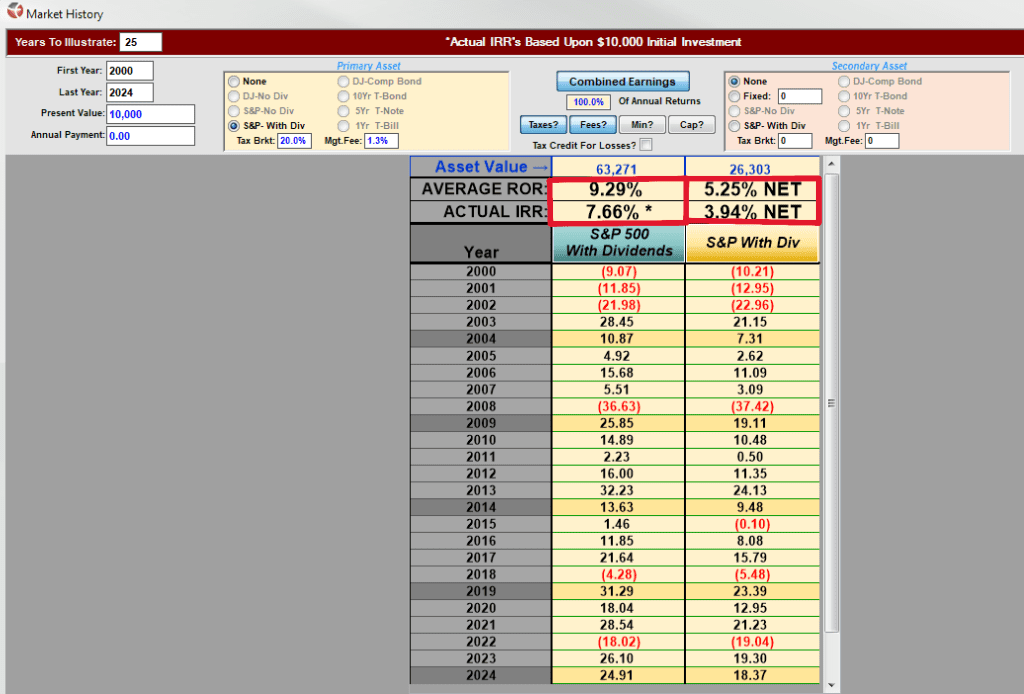The width and height of the screenshot is (1024, 694).
Task: Choose 5Yr T-Note under Primary Asset
Action: pyautogui.click(x=344, y=111)
